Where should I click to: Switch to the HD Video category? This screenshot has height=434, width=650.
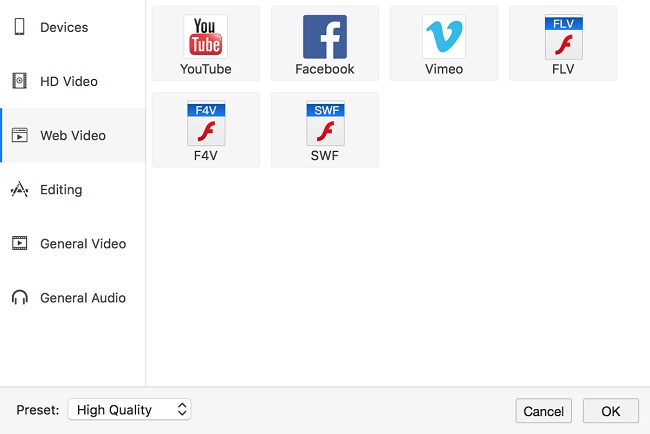coord(73,81)
